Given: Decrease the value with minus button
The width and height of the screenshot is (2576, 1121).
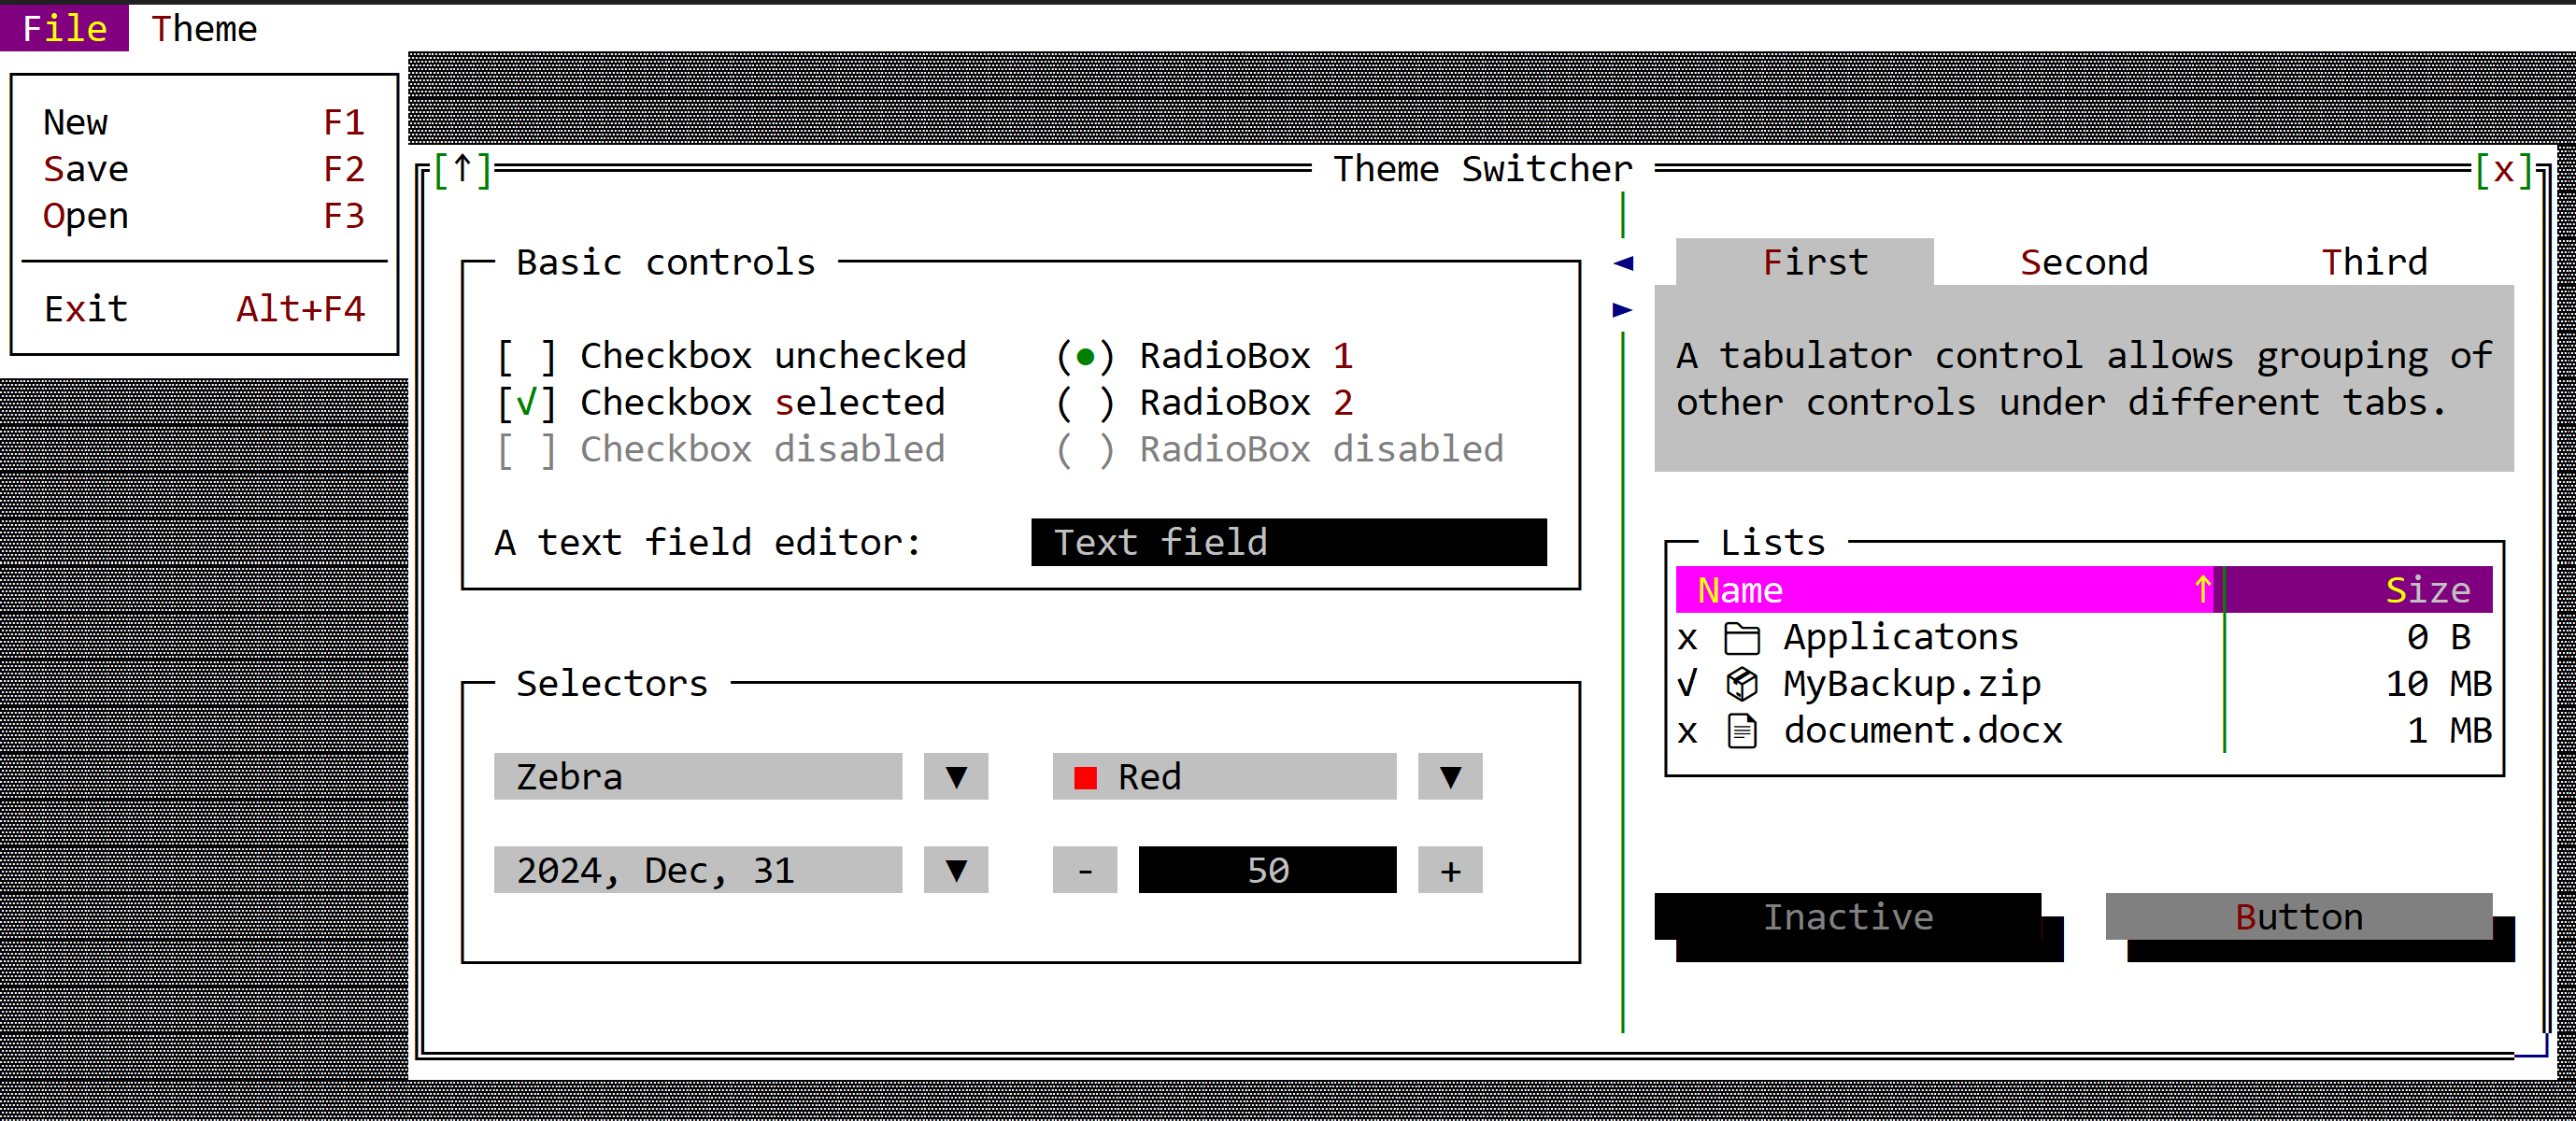Looking at the screenshot, I should click(1085, 870).
